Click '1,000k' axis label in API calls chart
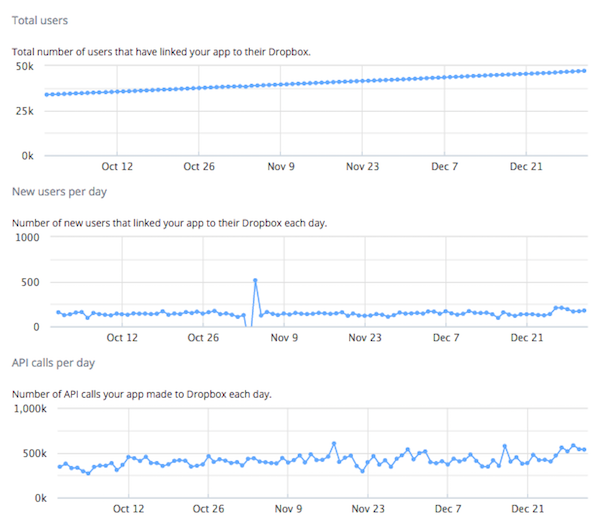This screenshot has height=531, width=600. pyautogui.click(x=30, y=409)
